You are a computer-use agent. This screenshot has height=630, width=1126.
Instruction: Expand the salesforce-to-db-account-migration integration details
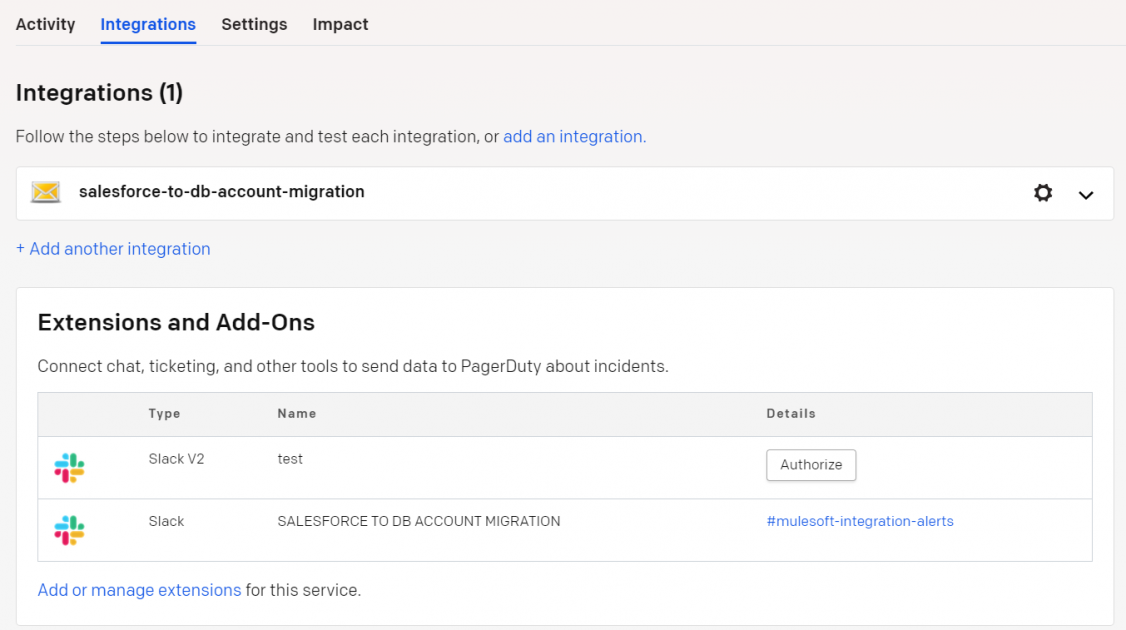pos(1086,193)
